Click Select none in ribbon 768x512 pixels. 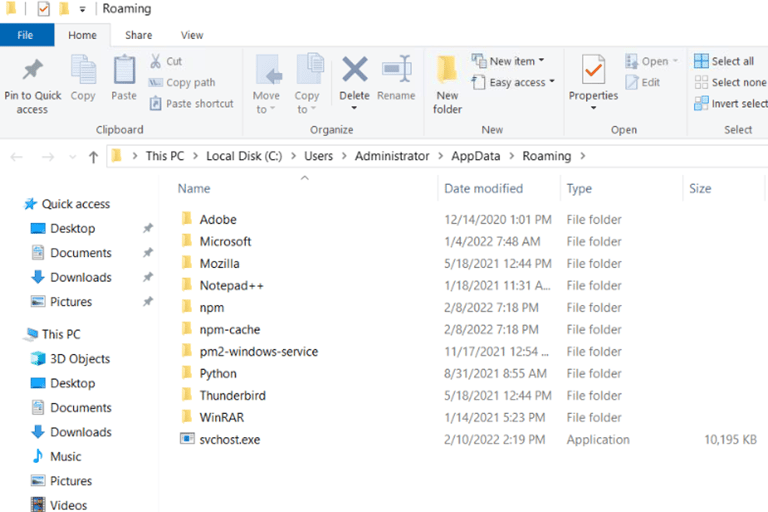point(730,82)
